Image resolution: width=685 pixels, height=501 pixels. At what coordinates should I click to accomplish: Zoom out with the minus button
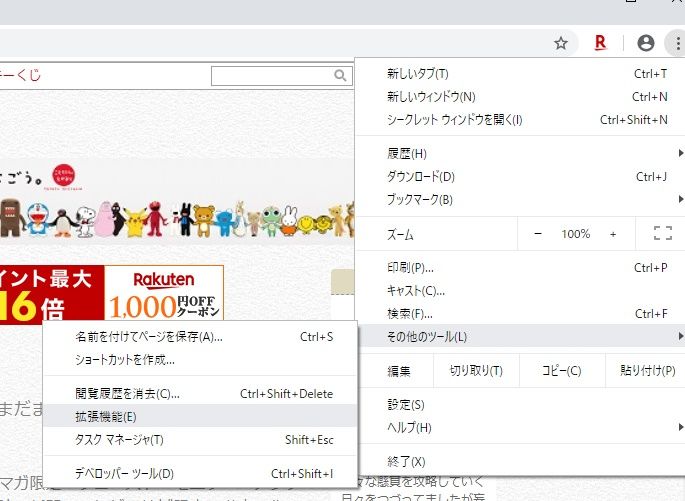pyautogui.click(x=538, y=233)
